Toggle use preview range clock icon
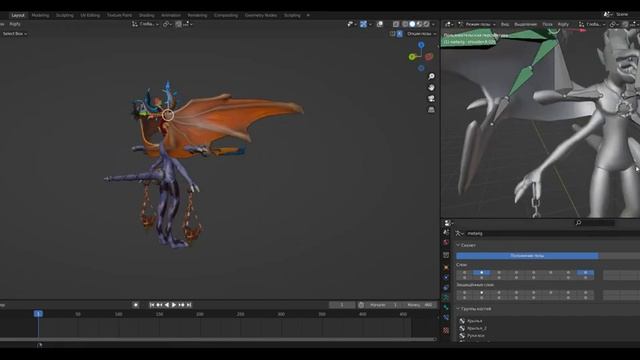The height and width of the screenshot is (360, 640). click(361, 305)
